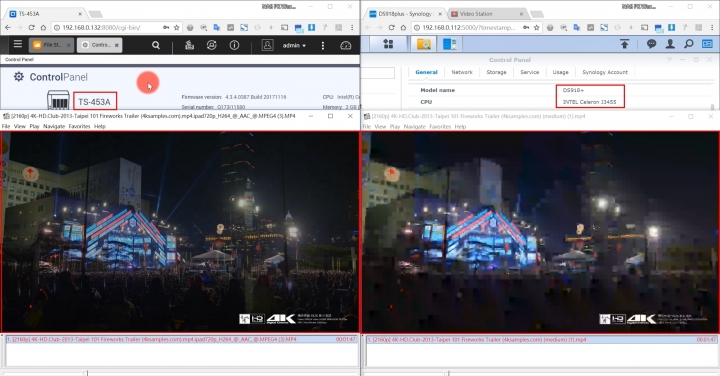Open Synology main menu grid icon

pos(388,44)
